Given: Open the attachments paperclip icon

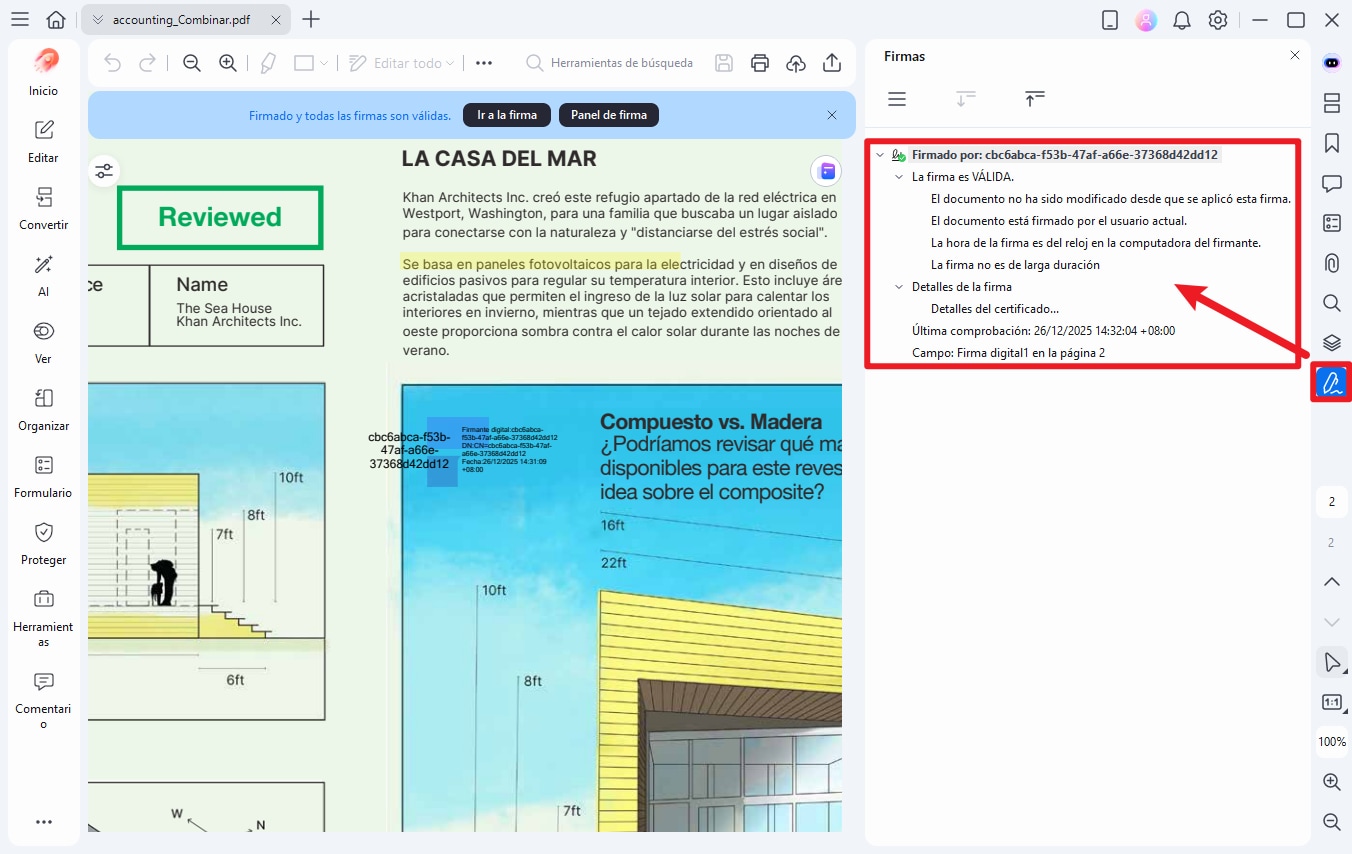Looking at the screenshot, I should pos(1331,263).
